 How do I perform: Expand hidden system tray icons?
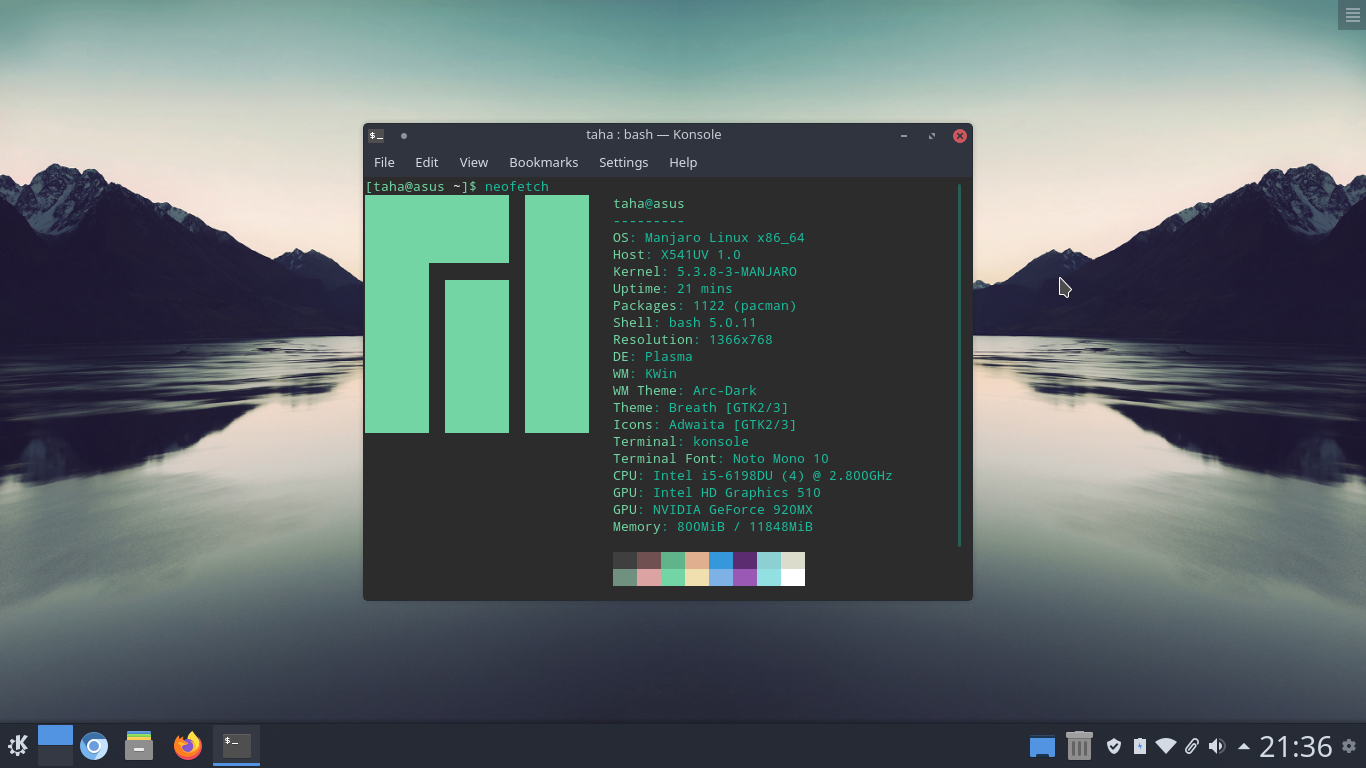pyautogui.click(x=1244, y=746)
